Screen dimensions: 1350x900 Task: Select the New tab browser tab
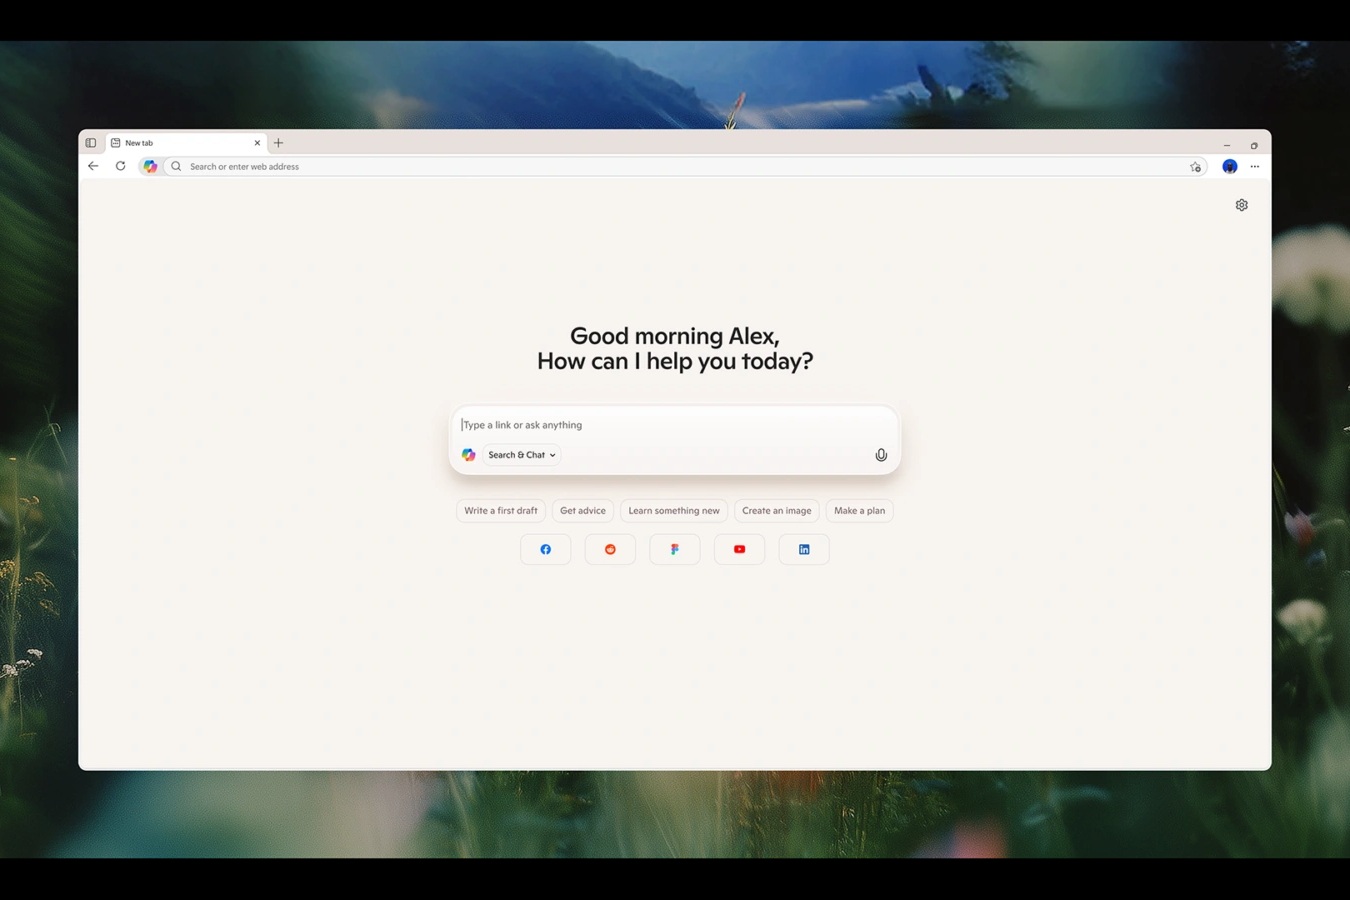(186, 143)
